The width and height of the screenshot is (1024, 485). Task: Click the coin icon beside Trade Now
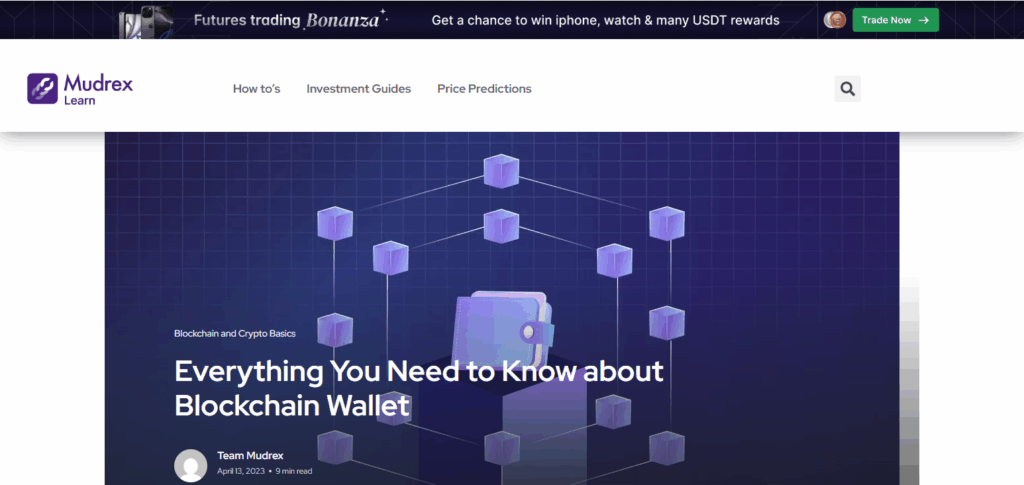(835, 20)
